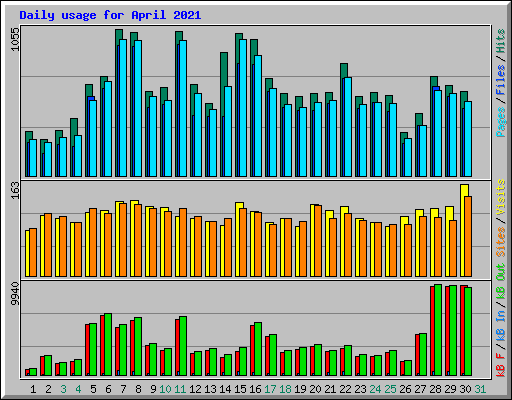Click green day 11 axis label
Viewport: 512px width, 400px height.
pyautogui.click(x=180, y=389)
